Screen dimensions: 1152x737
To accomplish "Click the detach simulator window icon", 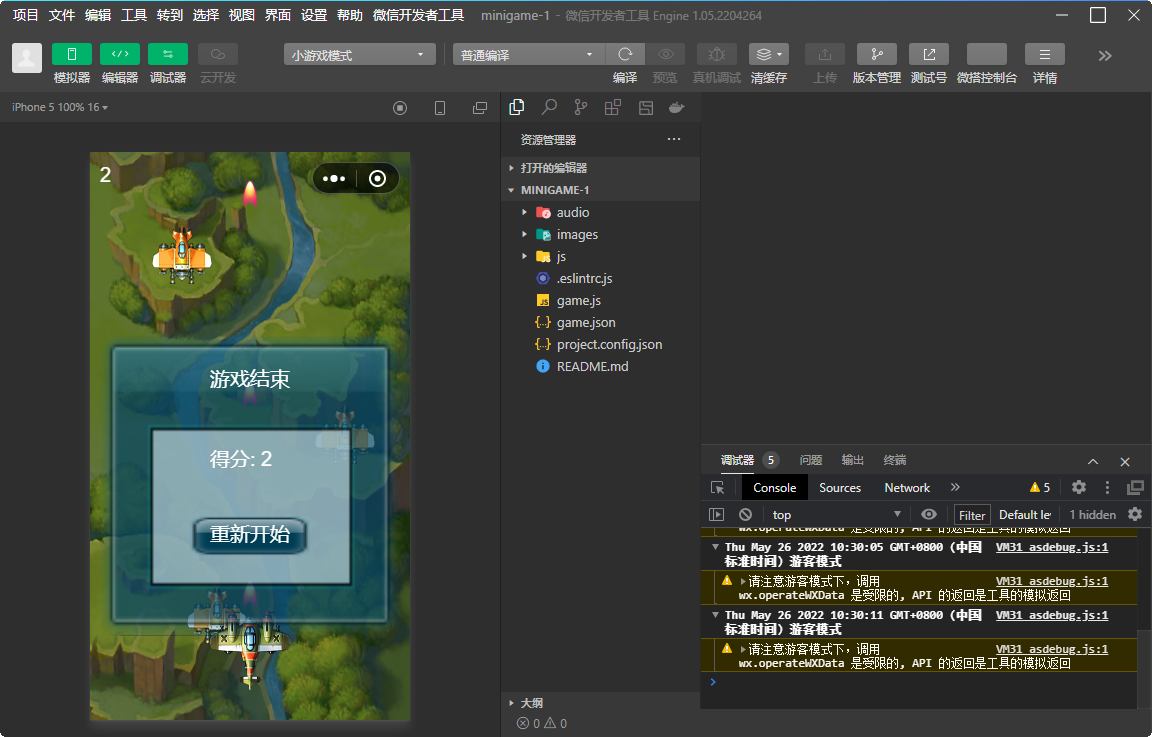I will click(x=480, y=108).
